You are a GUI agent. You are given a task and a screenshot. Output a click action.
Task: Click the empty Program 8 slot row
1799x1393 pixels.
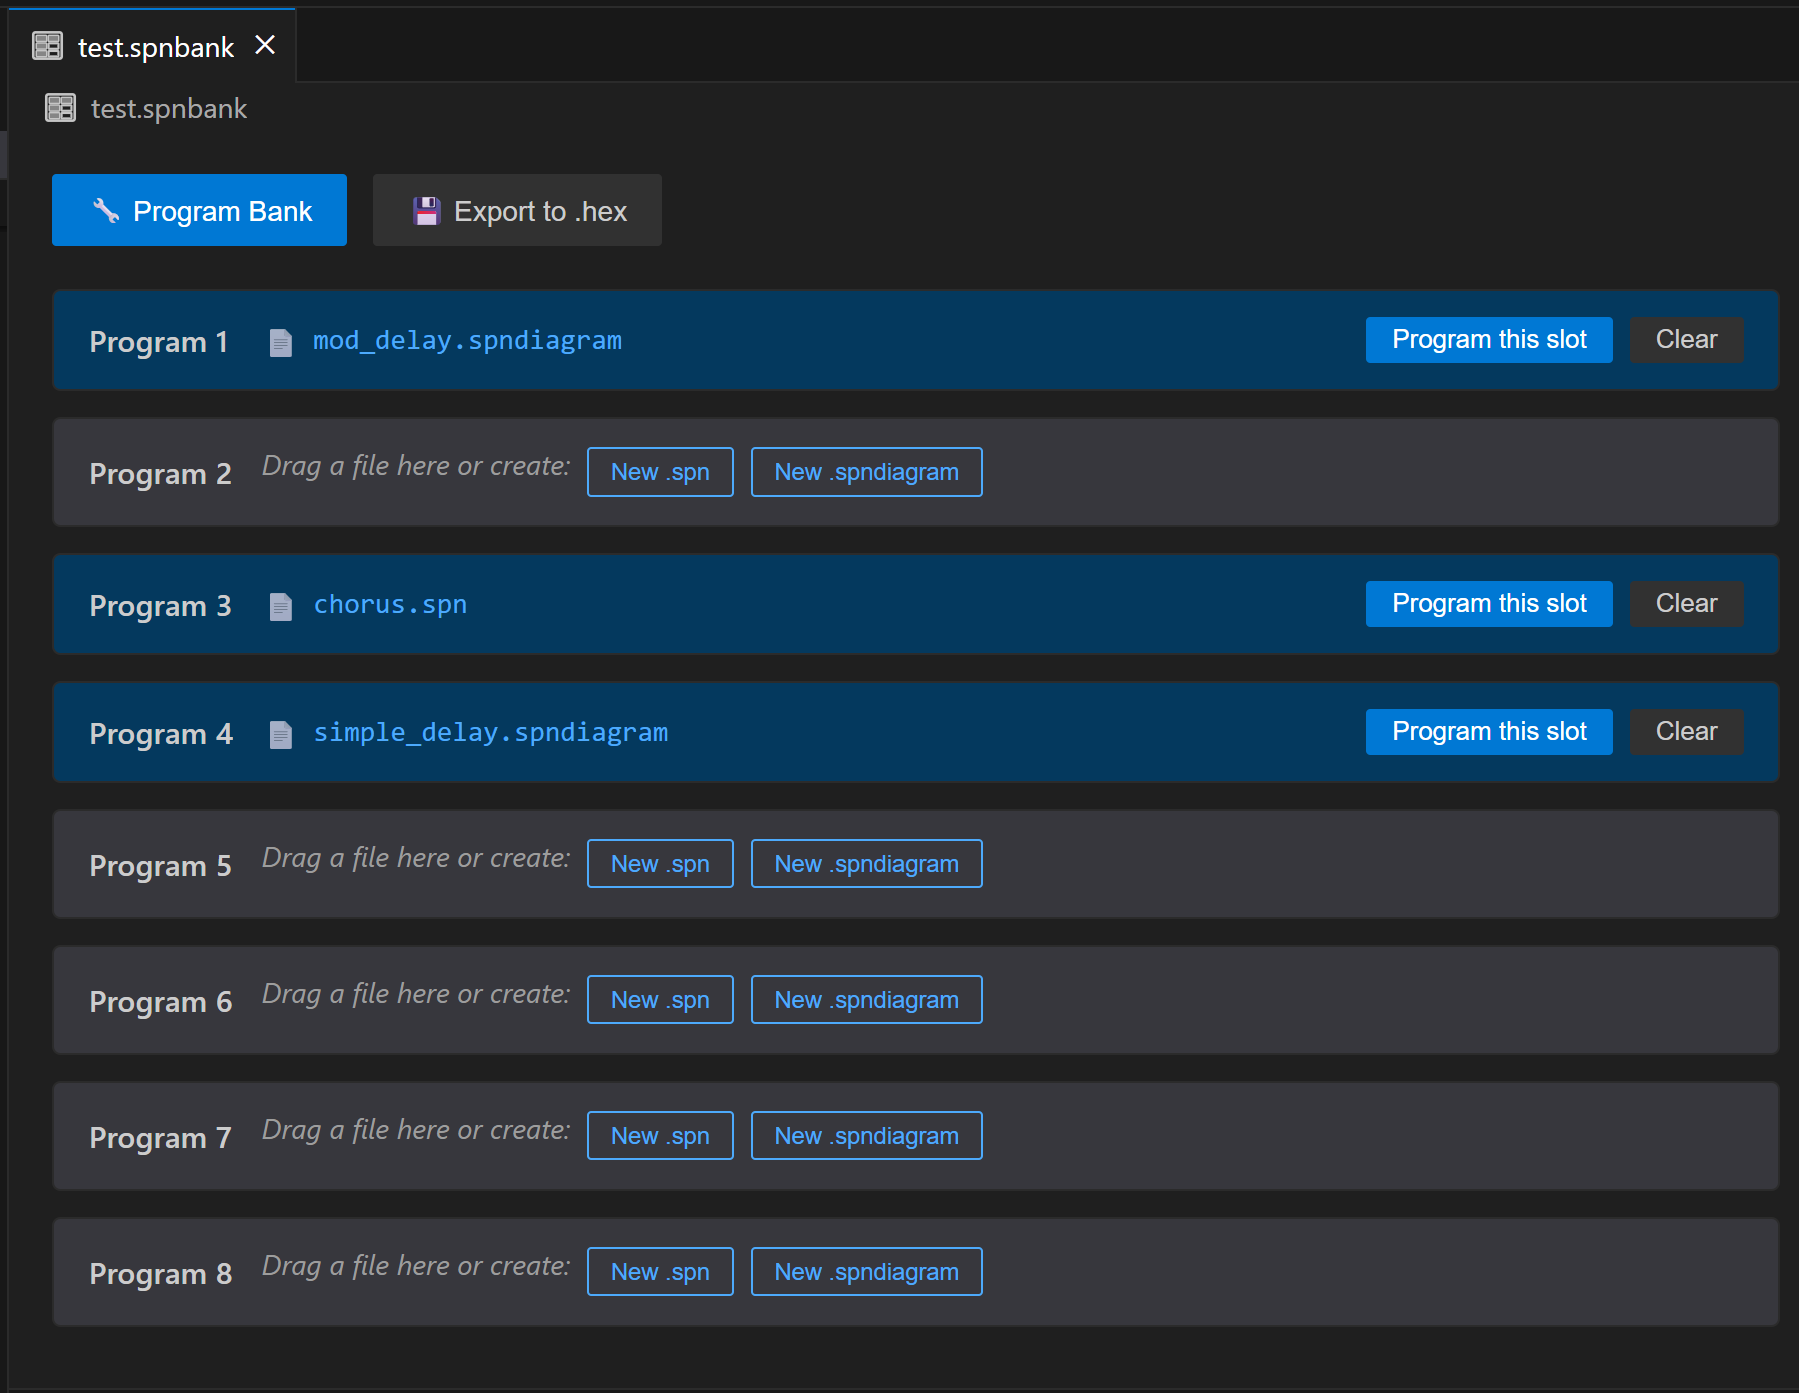click(1350, 1272)
